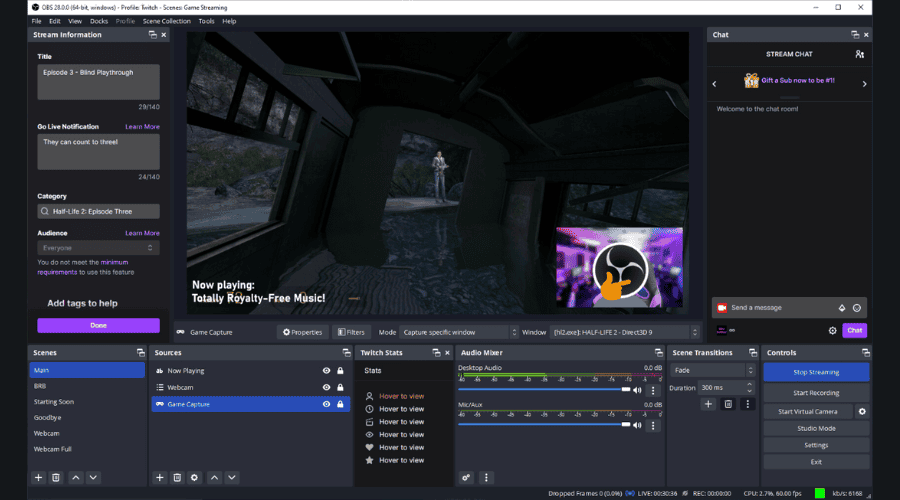The width and height of the screenshot is (900, 500).
Task: Pop out the Audio Mixer dock
Action: (658, 353)
